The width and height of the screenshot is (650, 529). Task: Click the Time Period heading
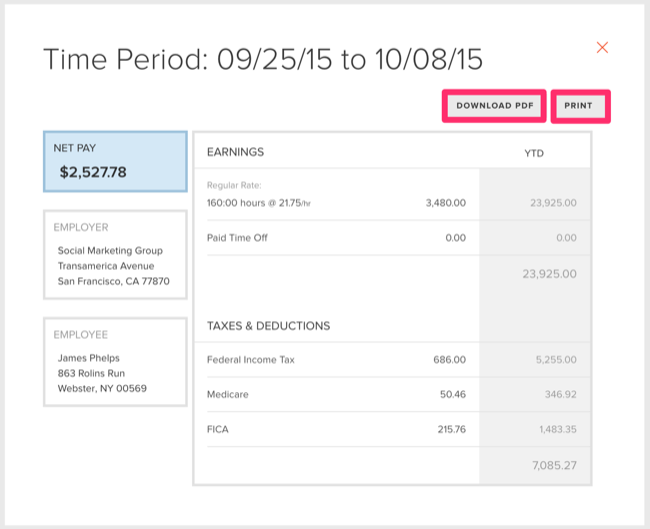[263, 59]
